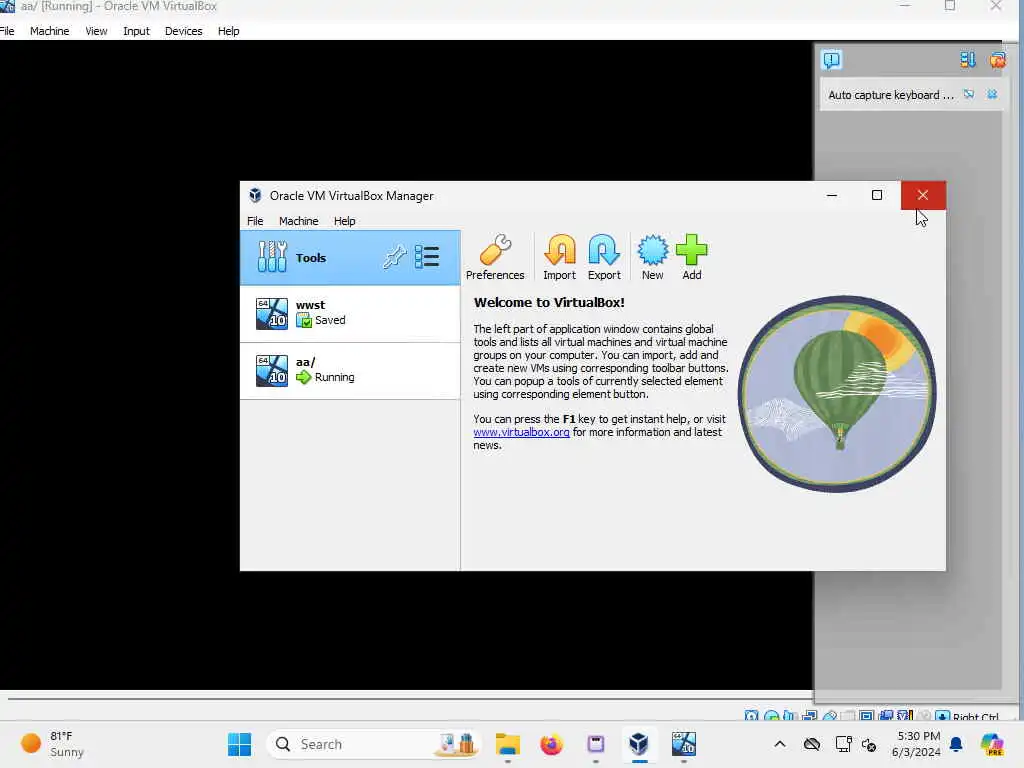Open the Windows Start menu

(x=240, y=744)
